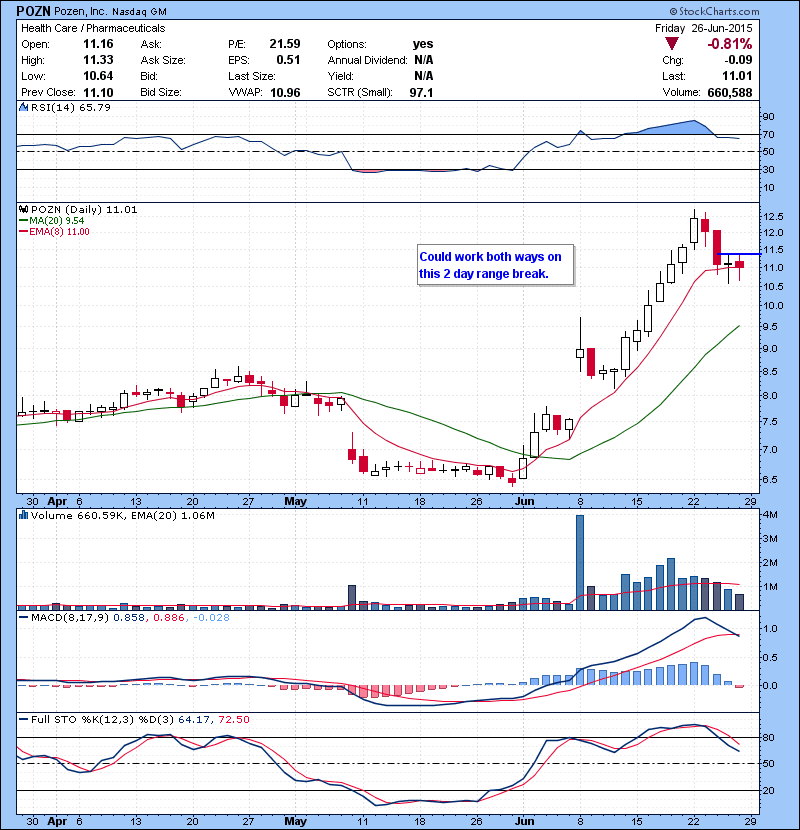Click the 'Jun' label on bottom date axis

pyautogui.click(x=523, y=815)
